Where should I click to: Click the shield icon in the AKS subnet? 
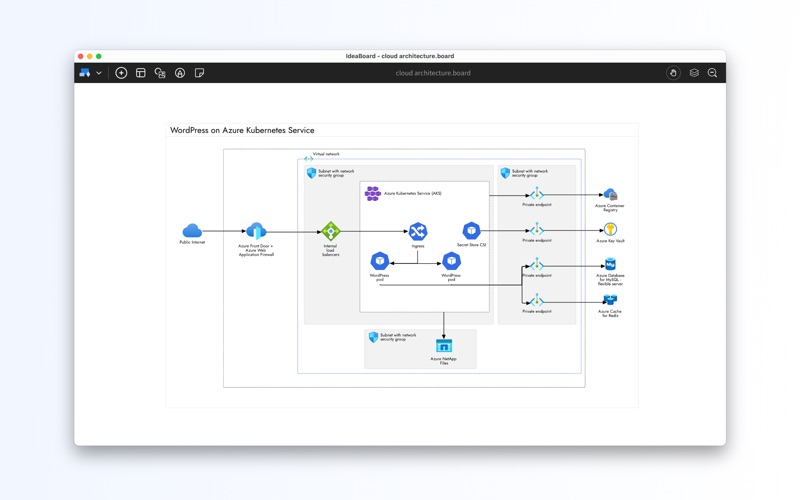[311, 173]
